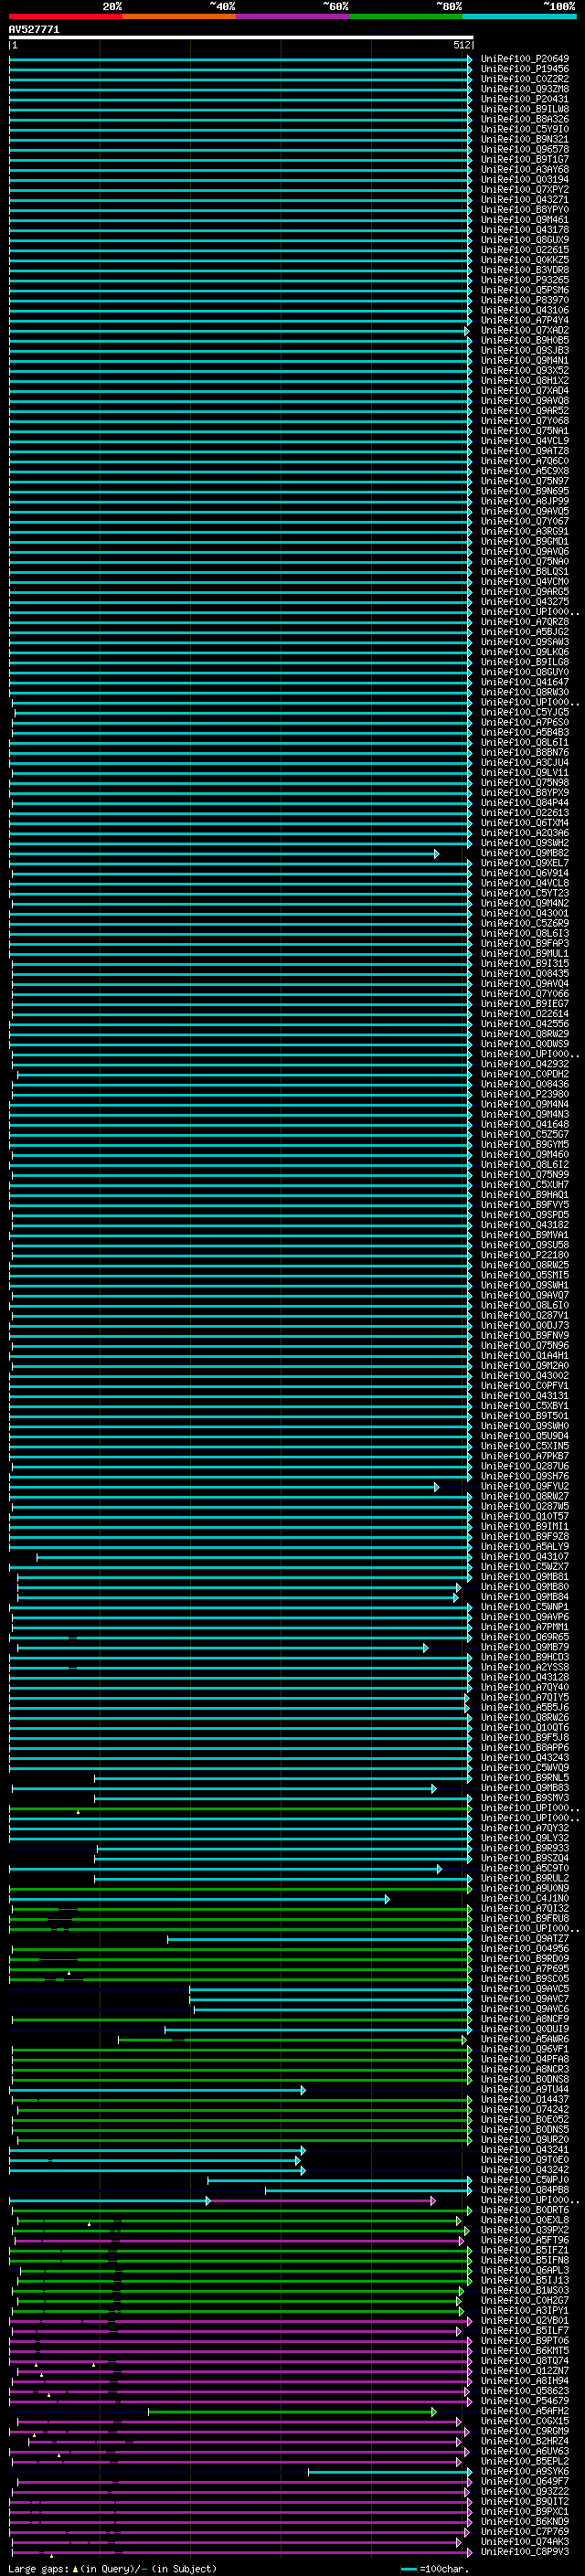The image size is (585, 2576).
Task: Select label UniRef100_Q9MB80
Action: tap(525, 1587)
